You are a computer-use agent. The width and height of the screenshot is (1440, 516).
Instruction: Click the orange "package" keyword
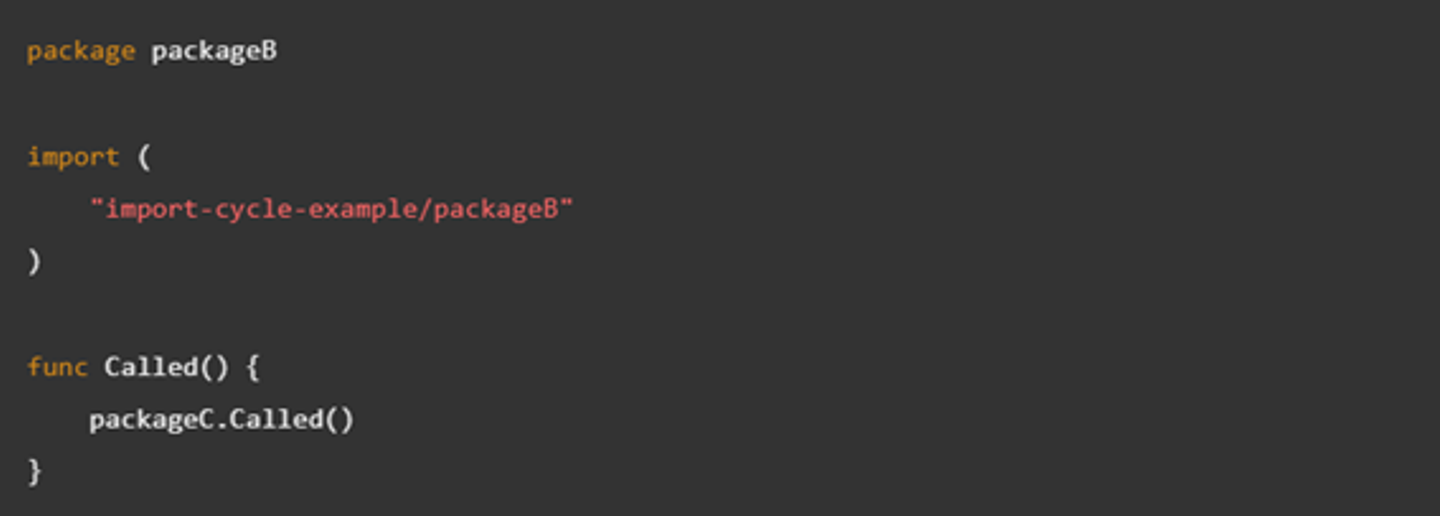click(x=81, y=52)
